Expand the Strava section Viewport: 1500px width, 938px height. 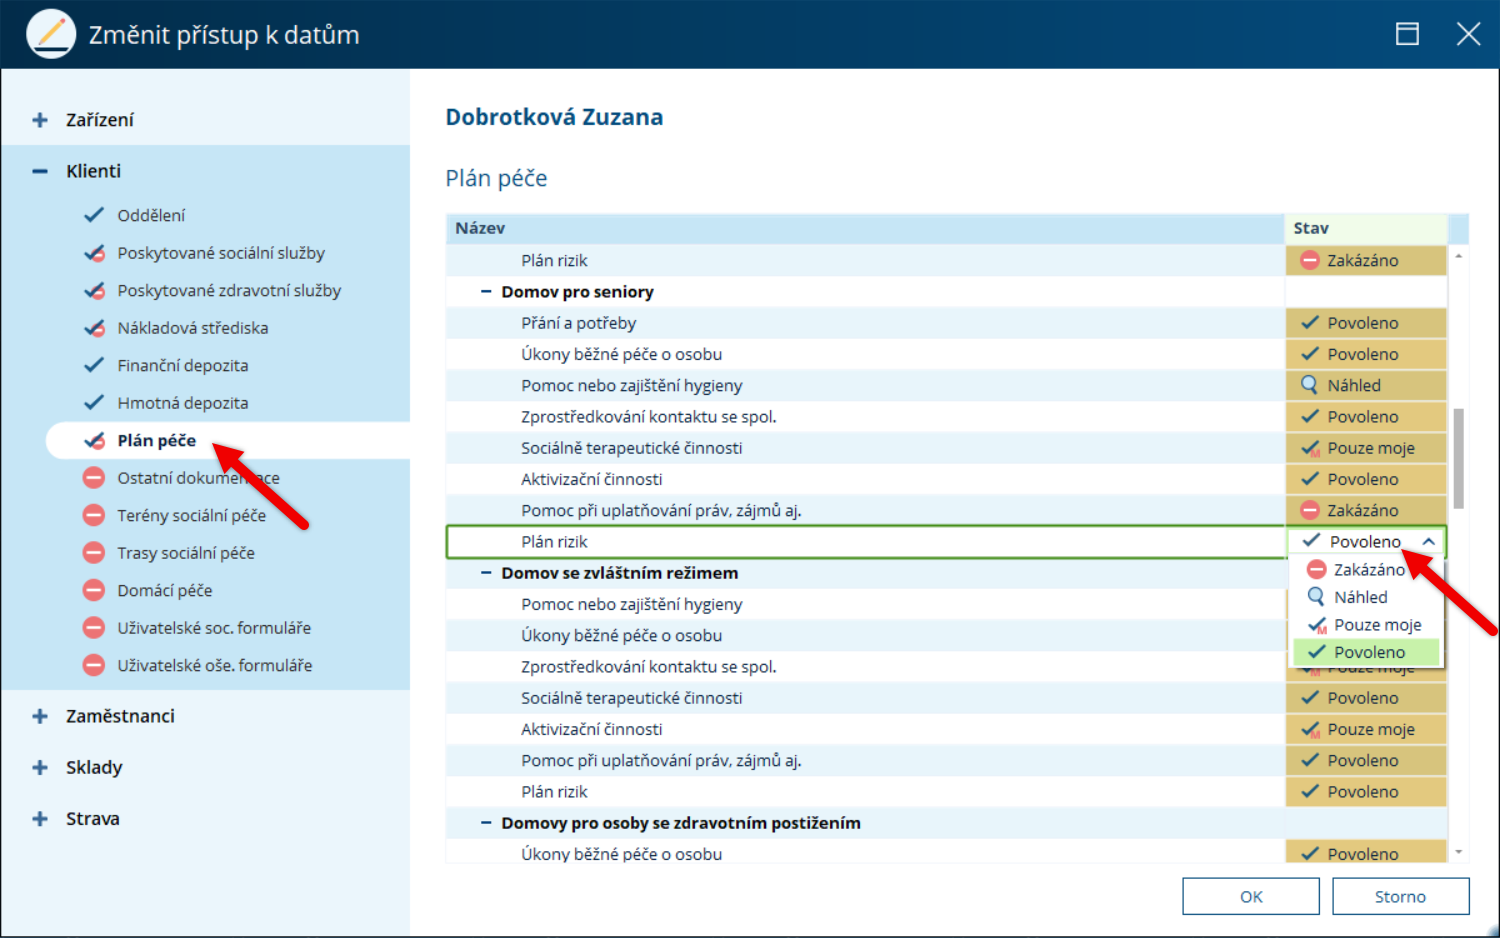tap(40, 818)
